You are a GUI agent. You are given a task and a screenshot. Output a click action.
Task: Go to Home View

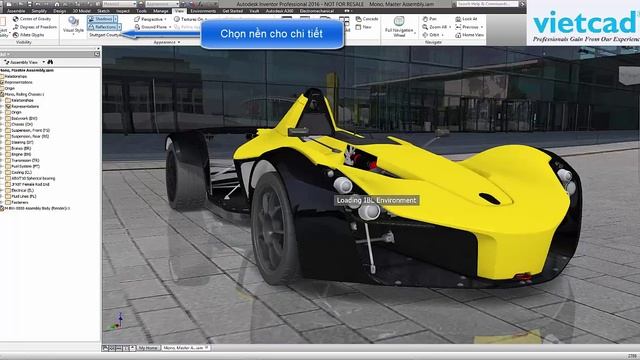469,35
